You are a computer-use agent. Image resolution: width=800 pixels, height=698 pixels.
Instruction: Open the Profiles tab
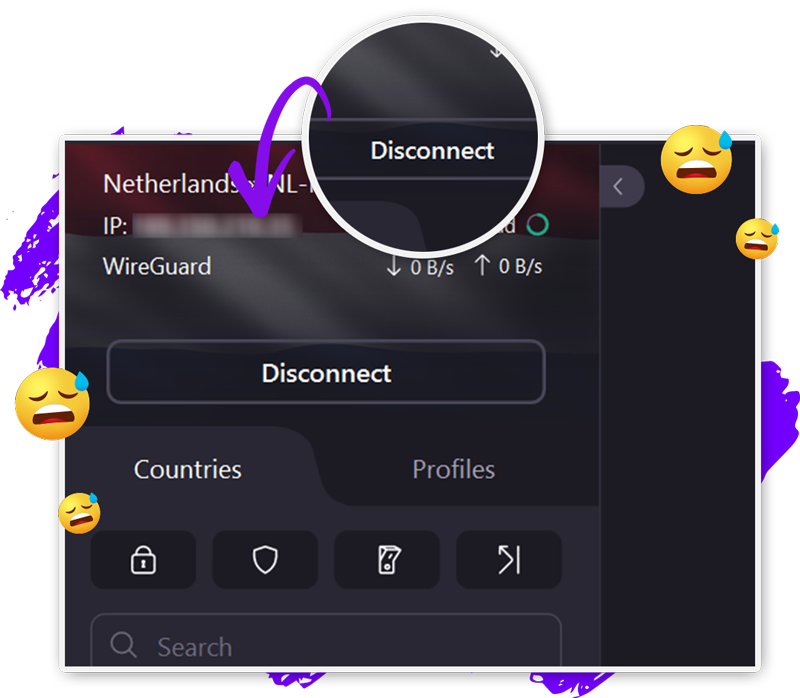point(454,469)
